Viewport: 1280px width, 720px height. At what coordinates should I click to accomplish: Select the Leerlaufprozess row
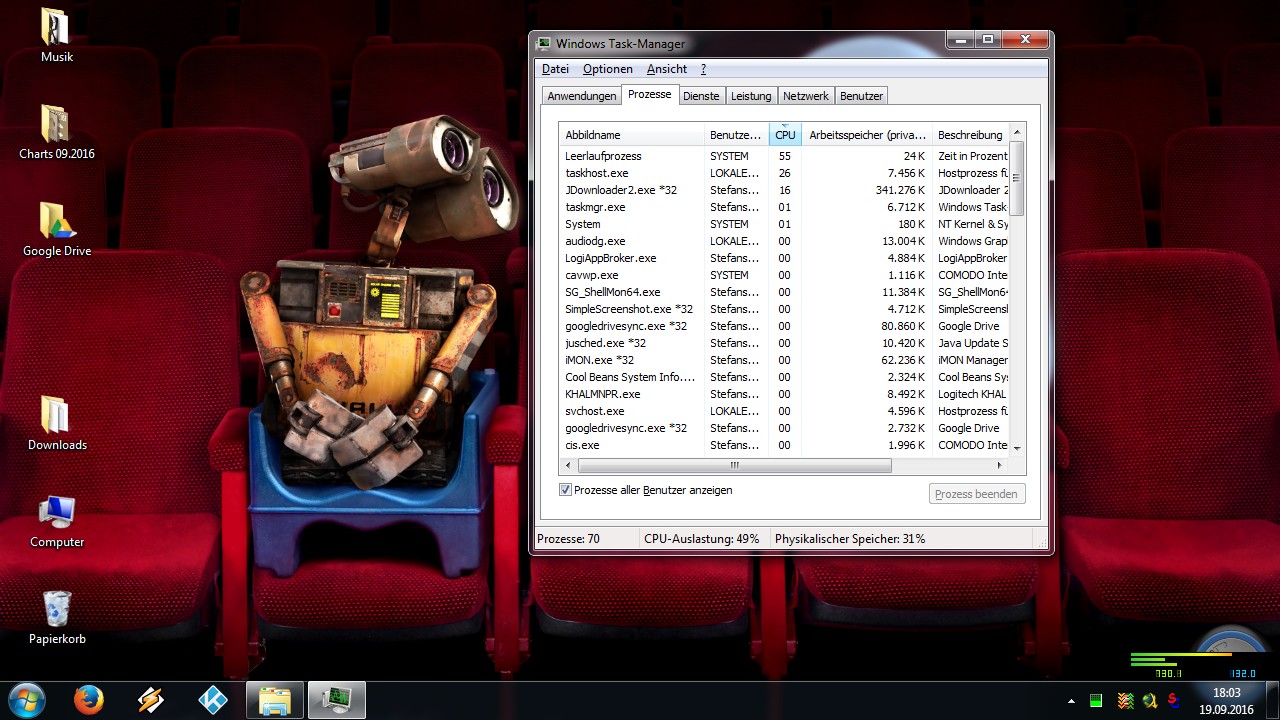point(784,156)
